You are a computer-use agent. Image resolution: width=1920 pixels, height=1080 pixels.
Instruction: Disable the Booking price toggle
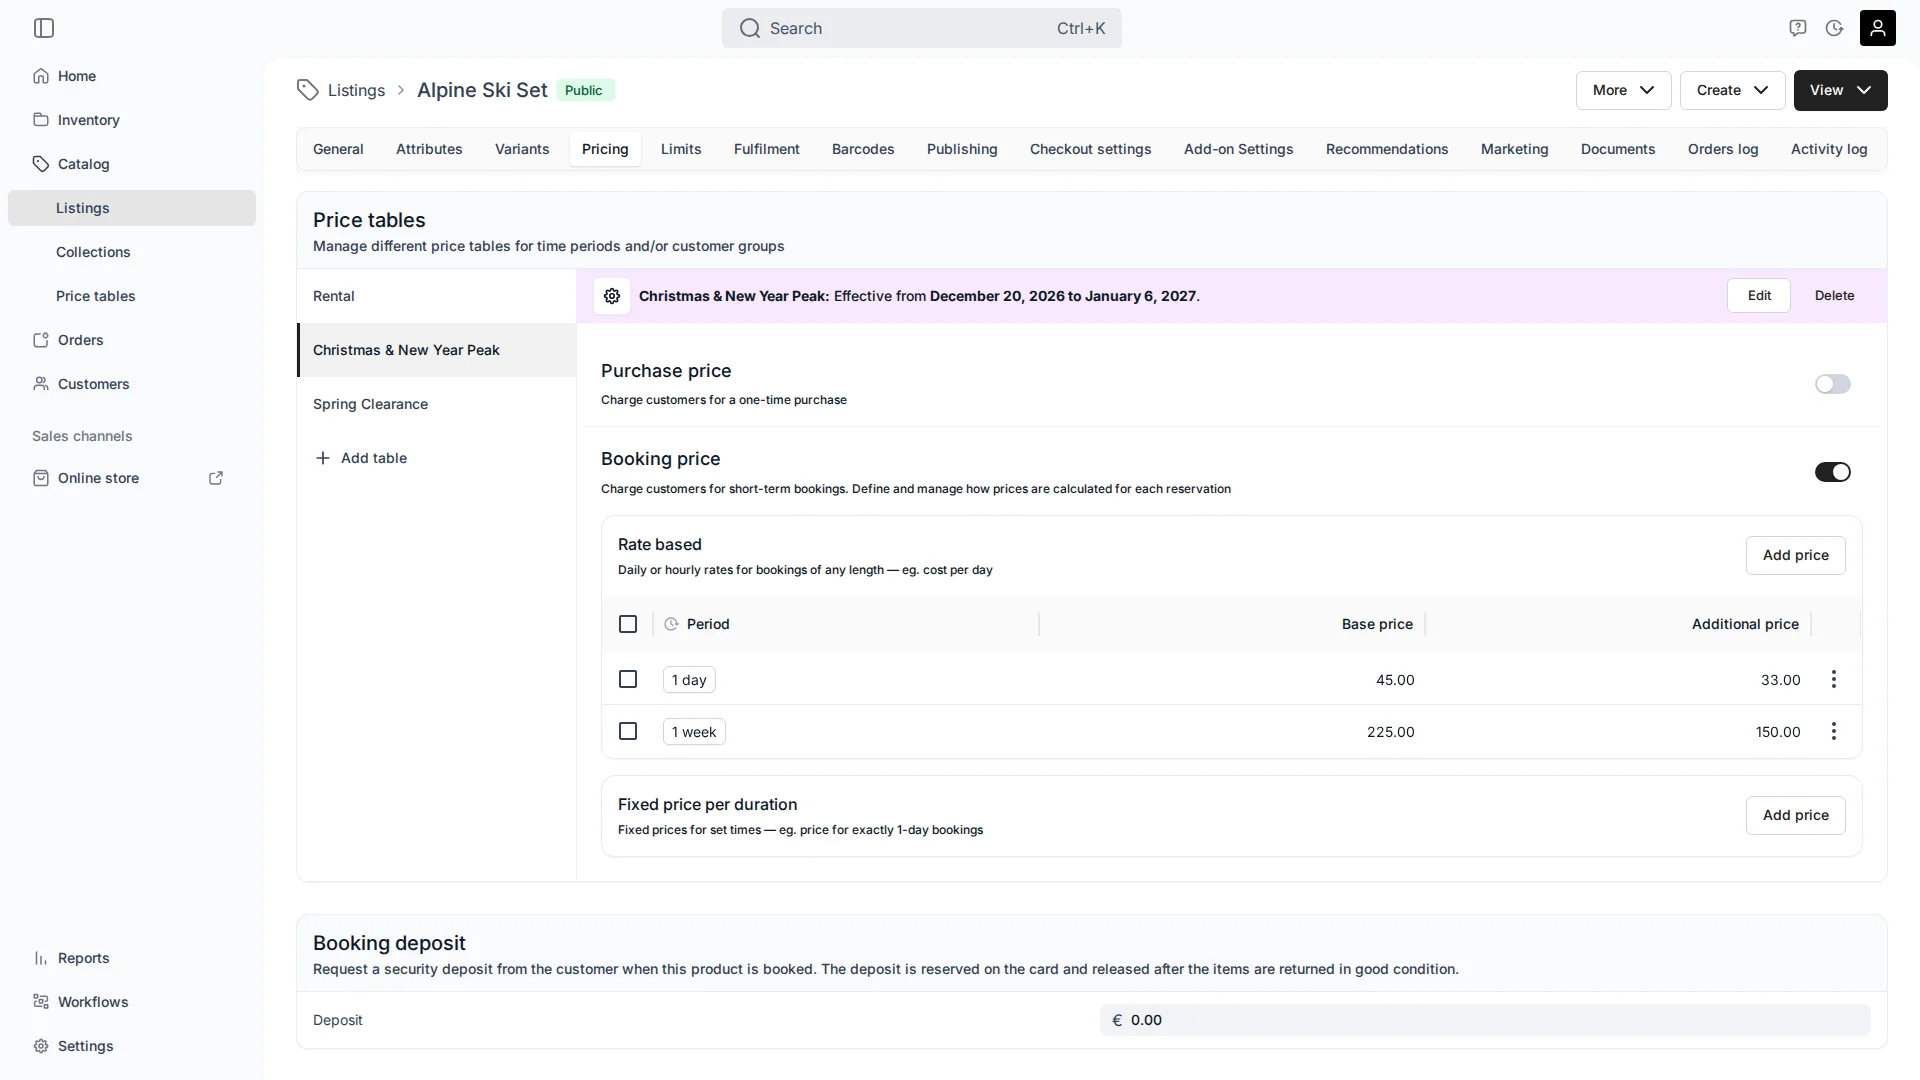click(x=1833, y=472)
